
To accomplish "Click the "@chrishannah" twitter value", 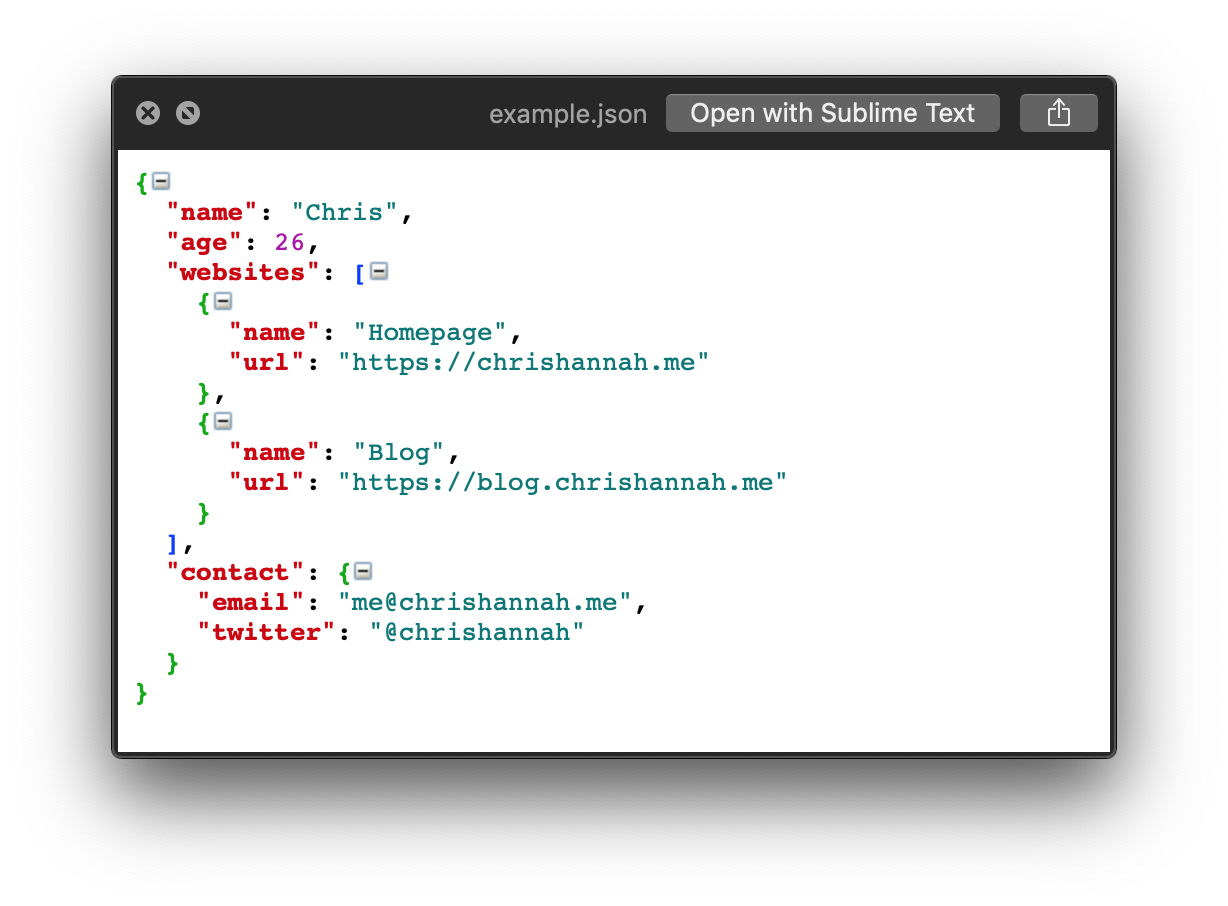I will 477,632.
